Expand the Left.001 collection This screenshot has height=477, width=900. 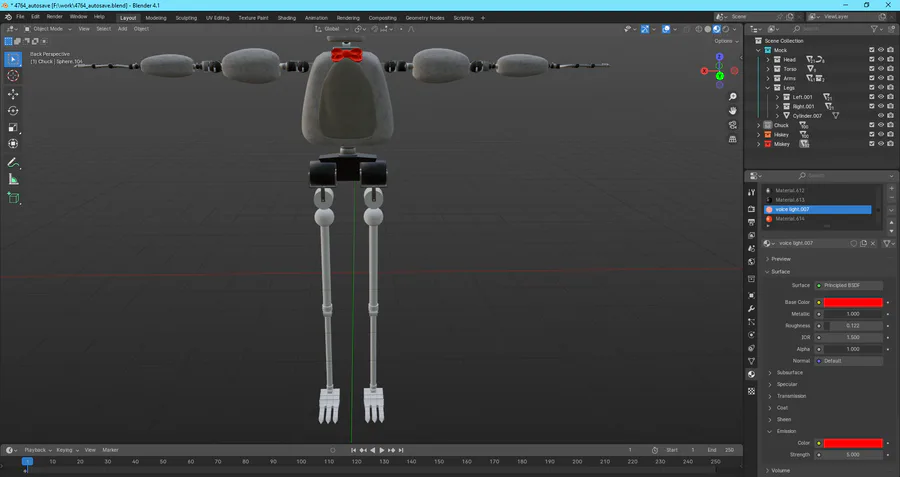coord(777,97)
